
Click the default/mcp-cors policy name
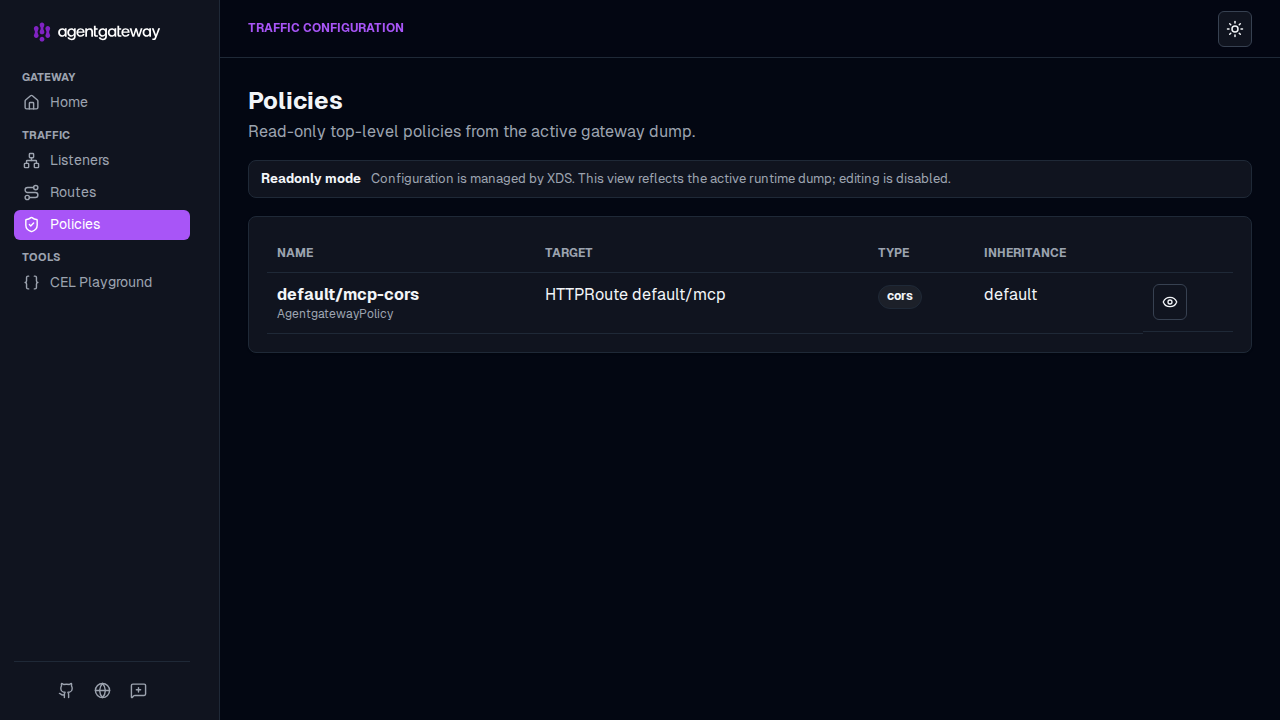[348, 295]
